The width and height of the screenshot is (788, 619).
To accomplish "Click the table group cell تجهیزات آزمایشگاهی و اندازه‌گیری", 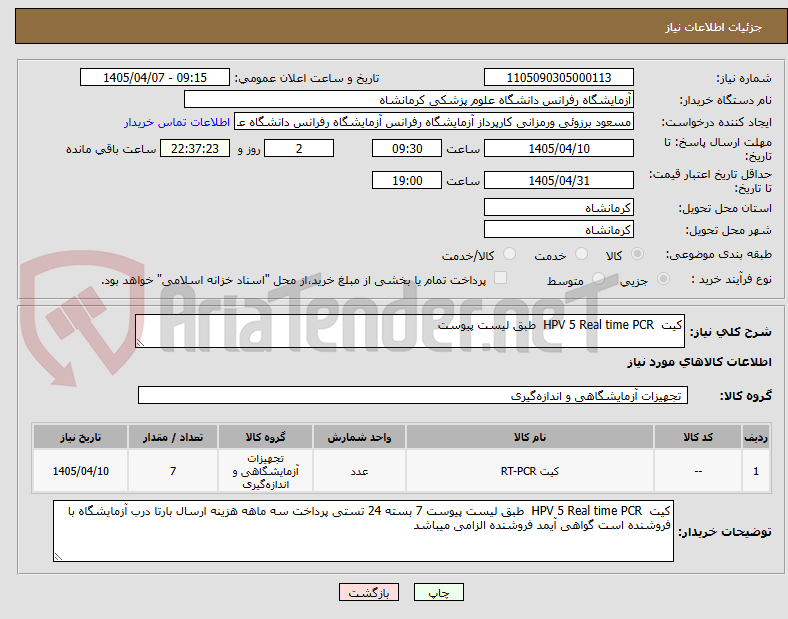I will (265, 471).
